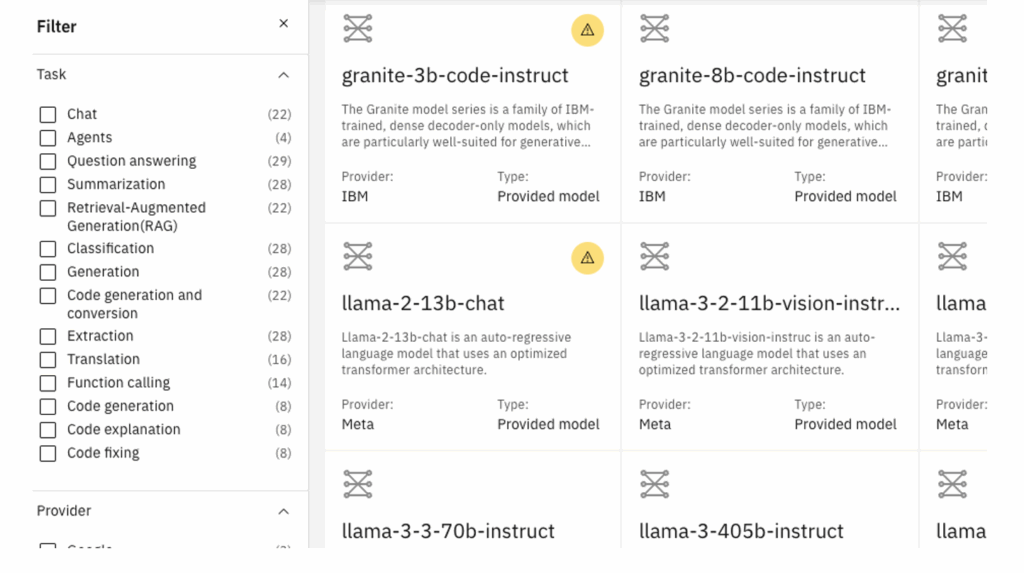This screenshot has height=573, width=1024.
Task: Check the Chat task filter
Action: coord(48,114)
